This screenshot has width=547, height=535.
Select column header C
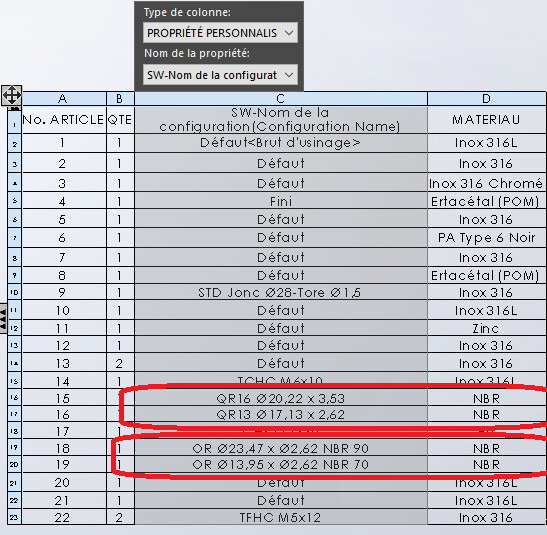(x=281, y=99)
